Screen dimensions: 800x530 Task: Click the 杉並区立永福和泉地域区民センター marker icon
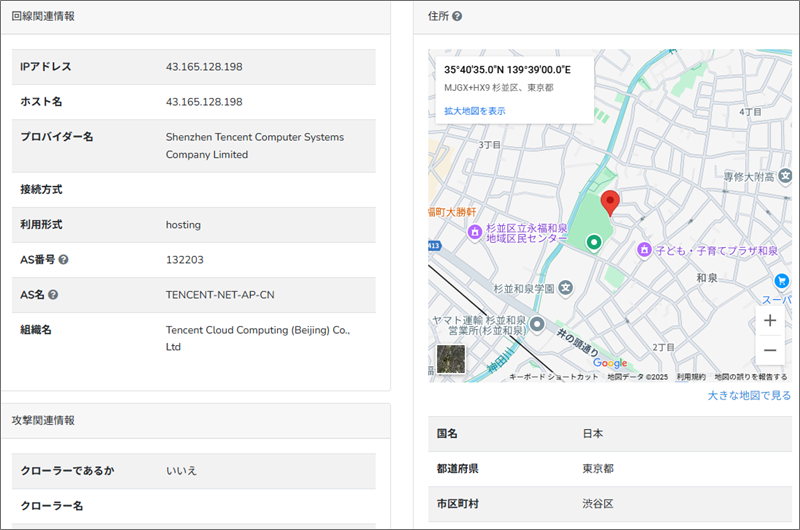point(475,232)
